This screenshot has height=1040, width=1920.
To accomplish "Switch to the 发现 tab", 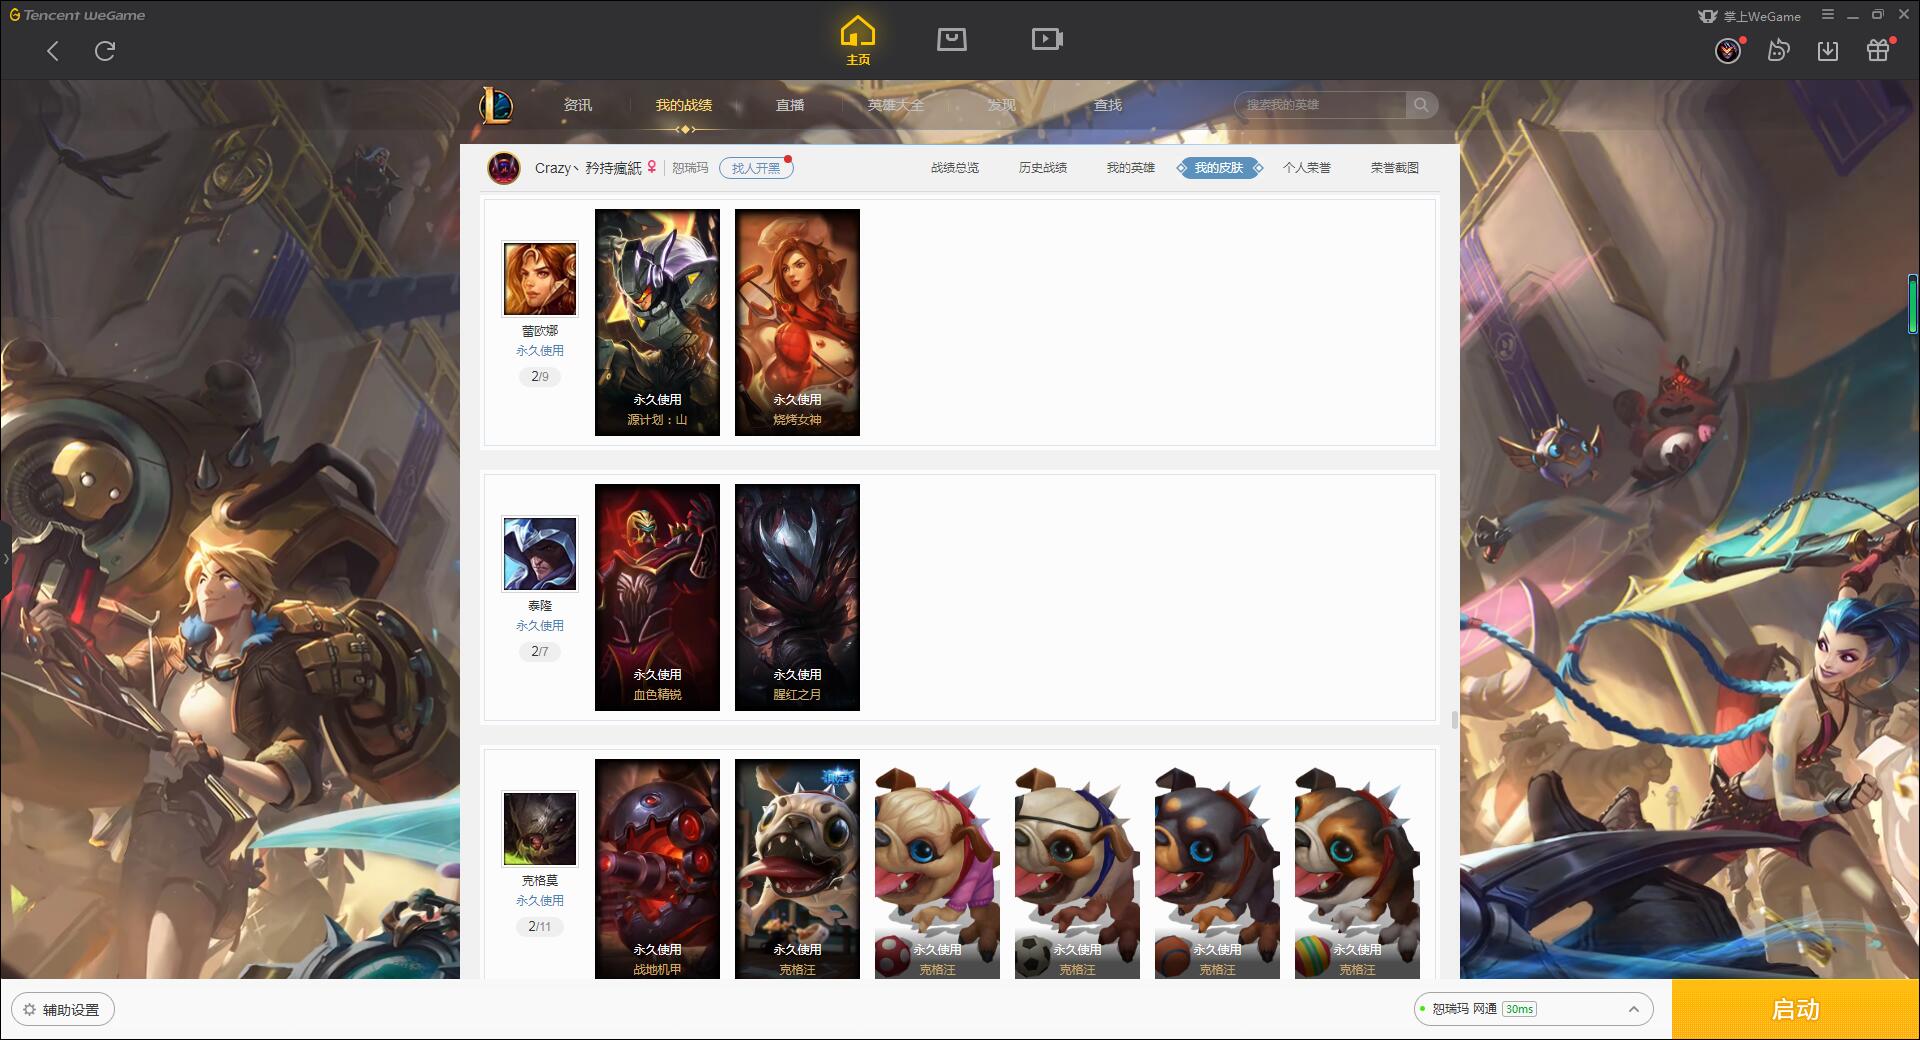I will click(x=1002, y=105).
